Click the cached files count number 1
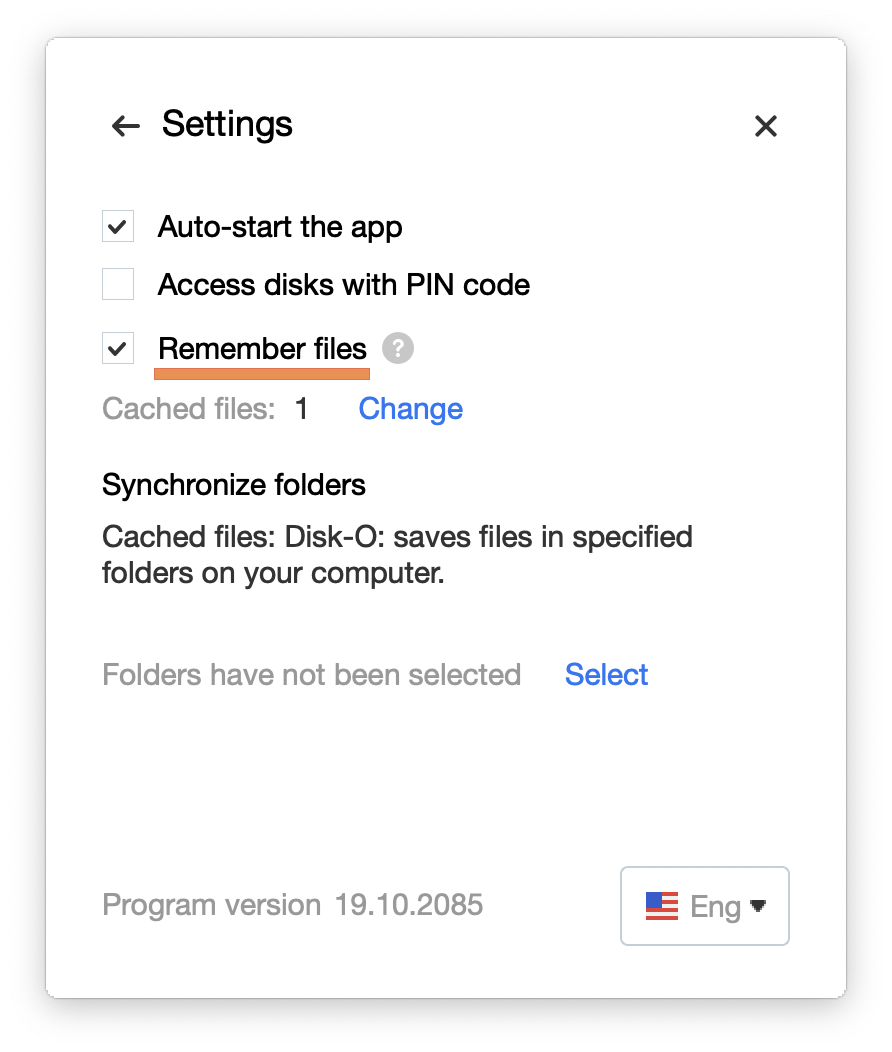Screen dimensions: 892x1052 302,409
